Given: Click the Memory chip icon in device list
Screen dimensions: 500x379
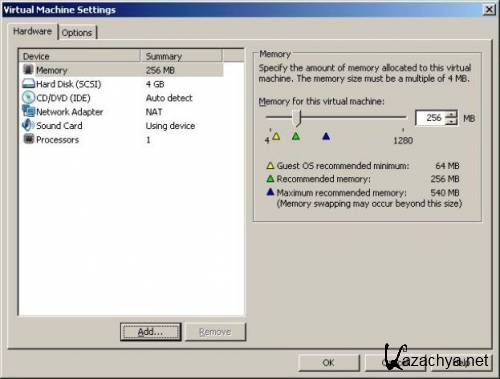Looking at the screenshot, I should pyautogui.click(x=28, y=69).
